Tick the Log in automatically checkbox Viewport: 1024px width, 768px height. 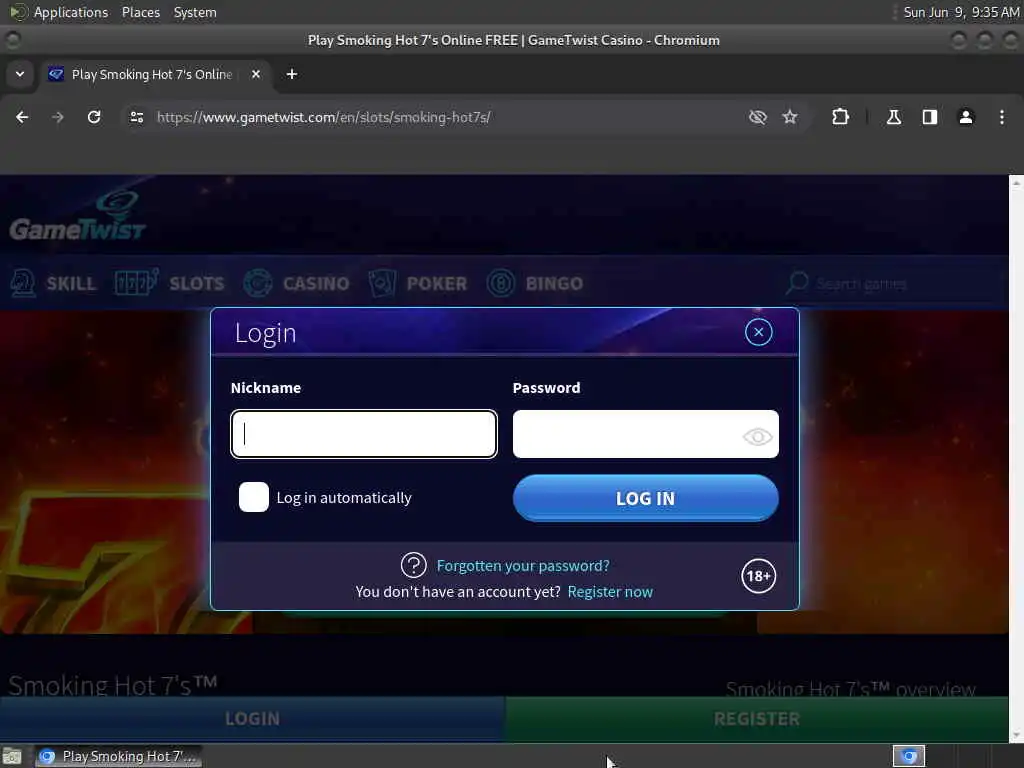pyautogui.click(x=253, y=497)
